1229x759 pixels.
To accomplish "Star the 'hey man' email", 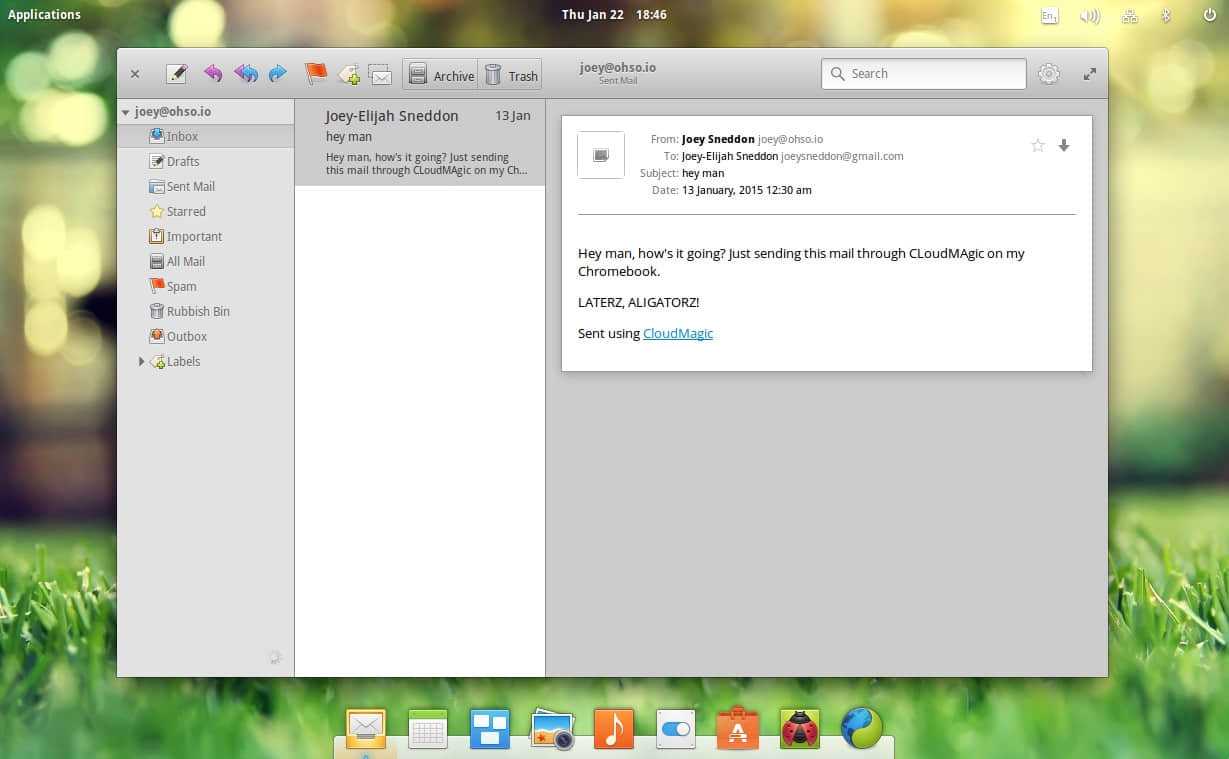I will click(1037, 145).
